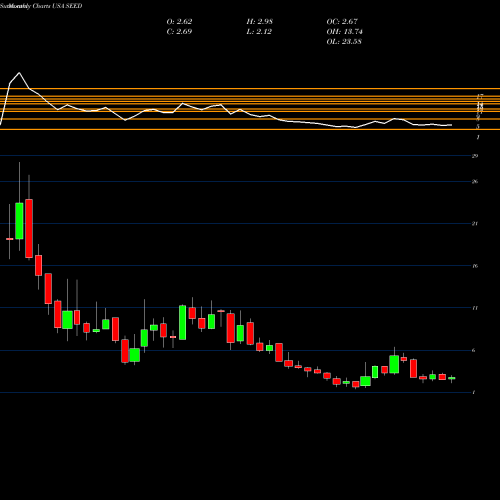Click the '11' price axis label

475,308
